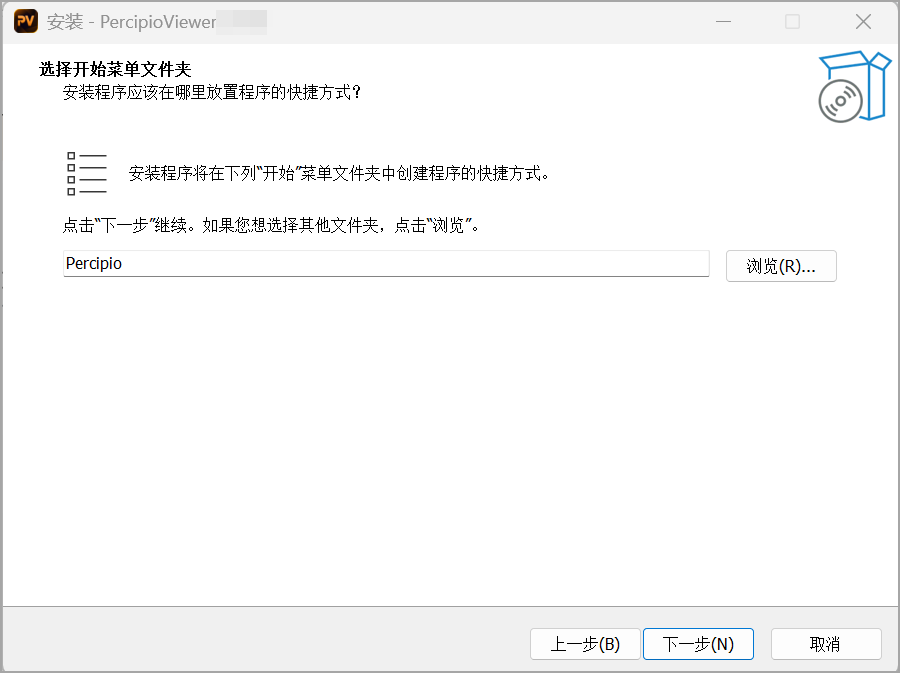Click the 选择开始菜单文件夹 heading
900x673 pixels.
[x=115, y=69]
